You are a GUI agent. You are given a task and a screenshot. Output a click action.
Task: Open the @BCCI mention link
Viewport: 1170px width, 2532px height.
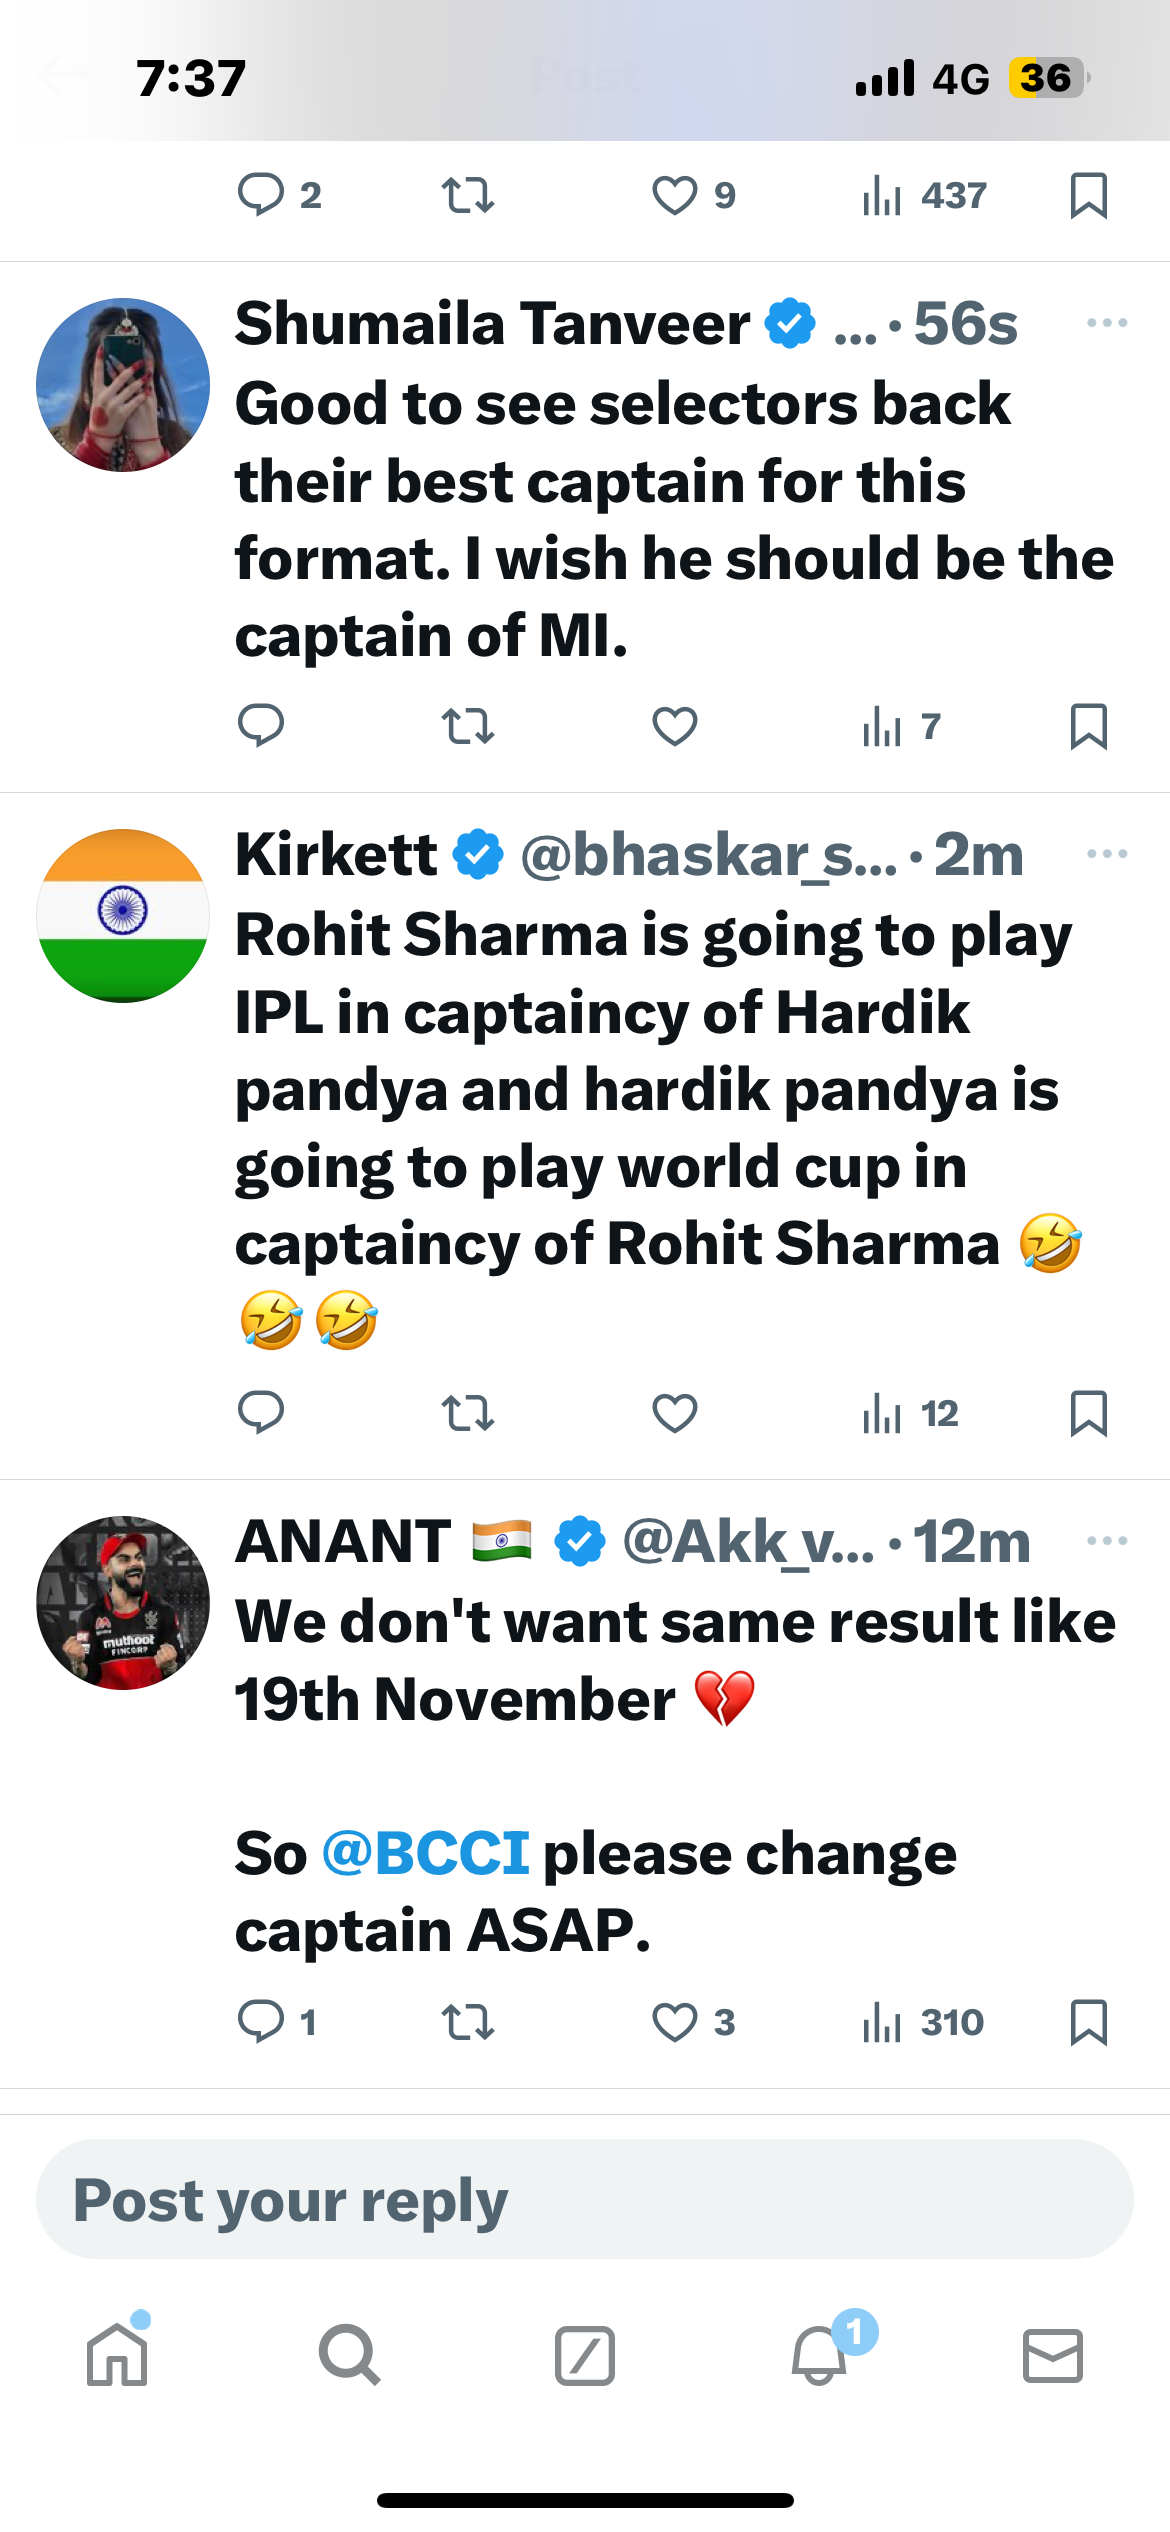[x=426, y=1853]
